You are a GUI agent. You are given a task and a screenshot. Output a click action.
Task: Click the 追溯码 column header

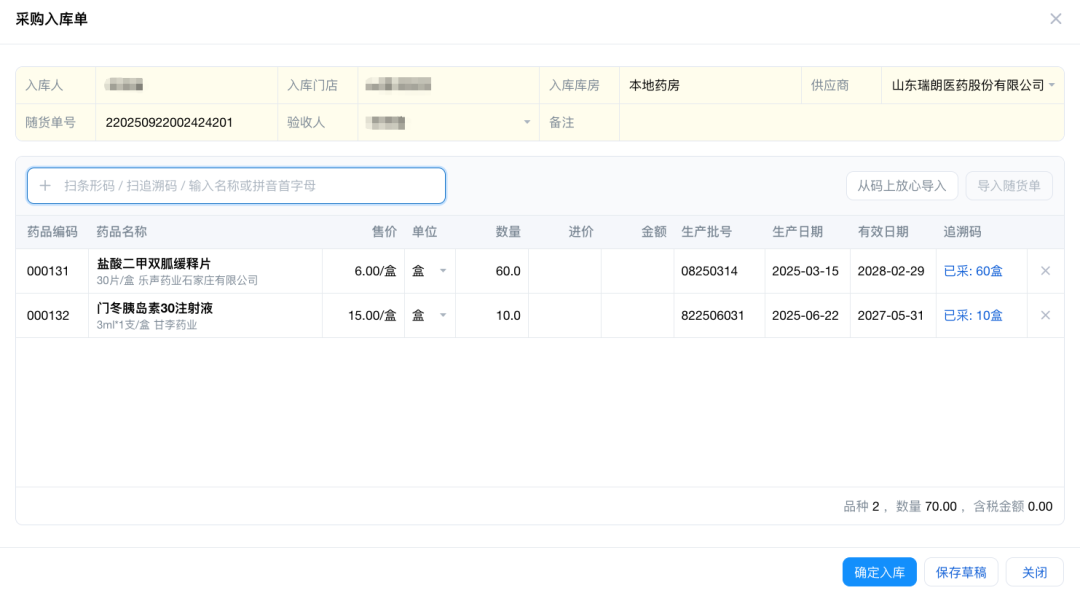pyautogui.click(x=962, y=232)
